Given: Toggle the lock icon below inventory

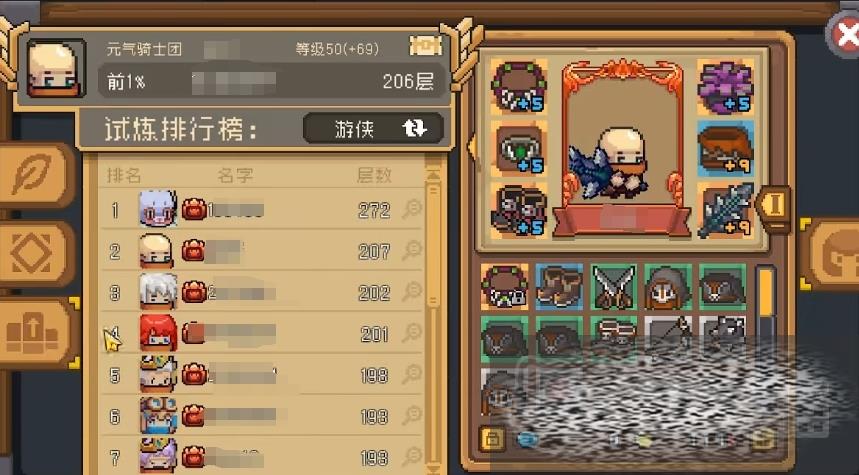Looking at the screenshot, I should [x=492, y=438].
